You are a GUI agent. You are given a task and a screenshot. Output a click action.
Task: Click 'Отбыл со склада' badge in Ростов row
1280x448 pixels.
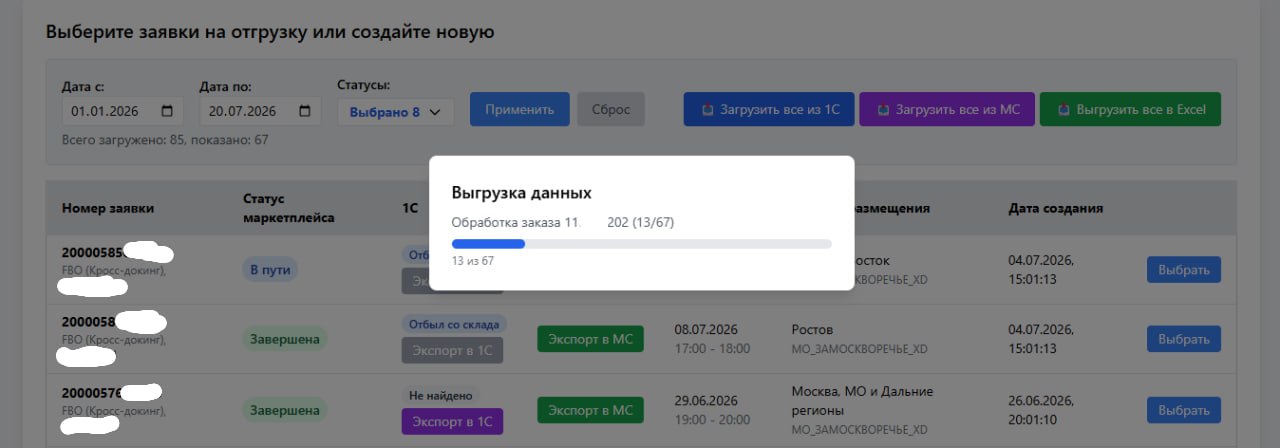pyautogui.click(x=454, y=324)
